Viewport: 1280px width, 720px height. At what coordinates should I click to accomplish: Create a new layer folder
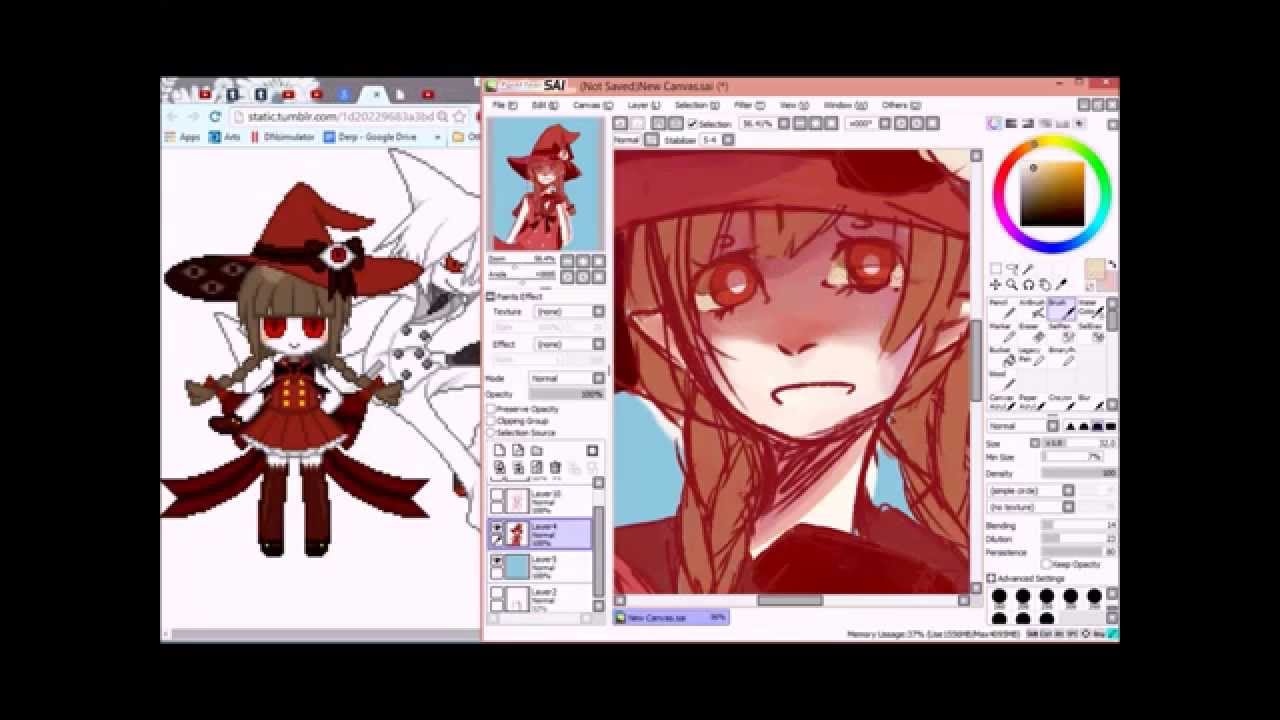tap(536, 451)
